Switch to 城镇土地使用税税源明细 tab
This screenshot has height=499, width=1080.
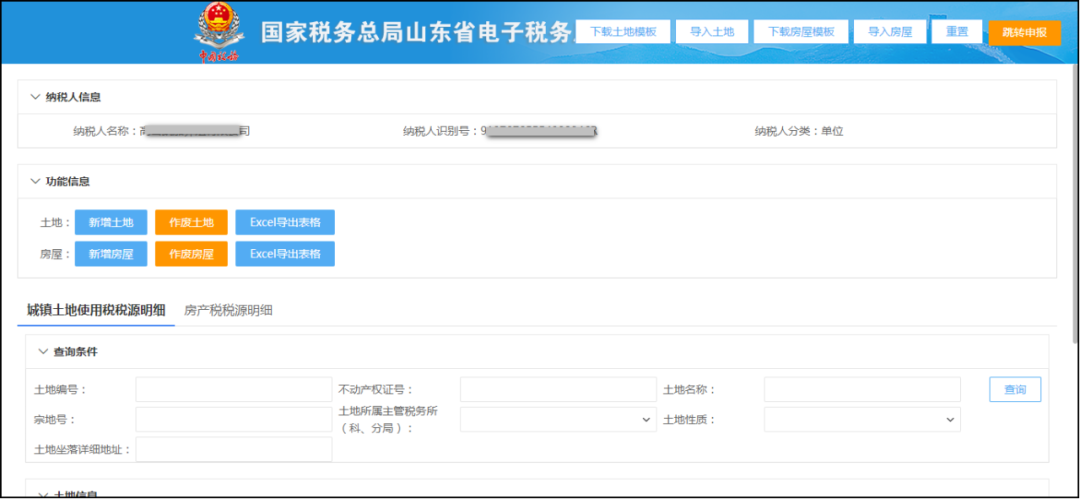[96, 310]
